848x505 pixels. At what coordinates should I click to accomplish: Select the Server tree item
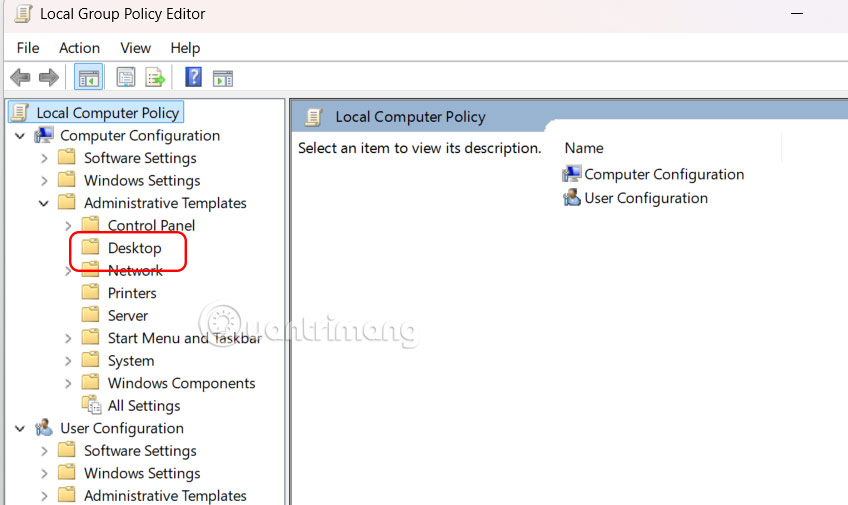pyautogui.click(x=128, y=315)
